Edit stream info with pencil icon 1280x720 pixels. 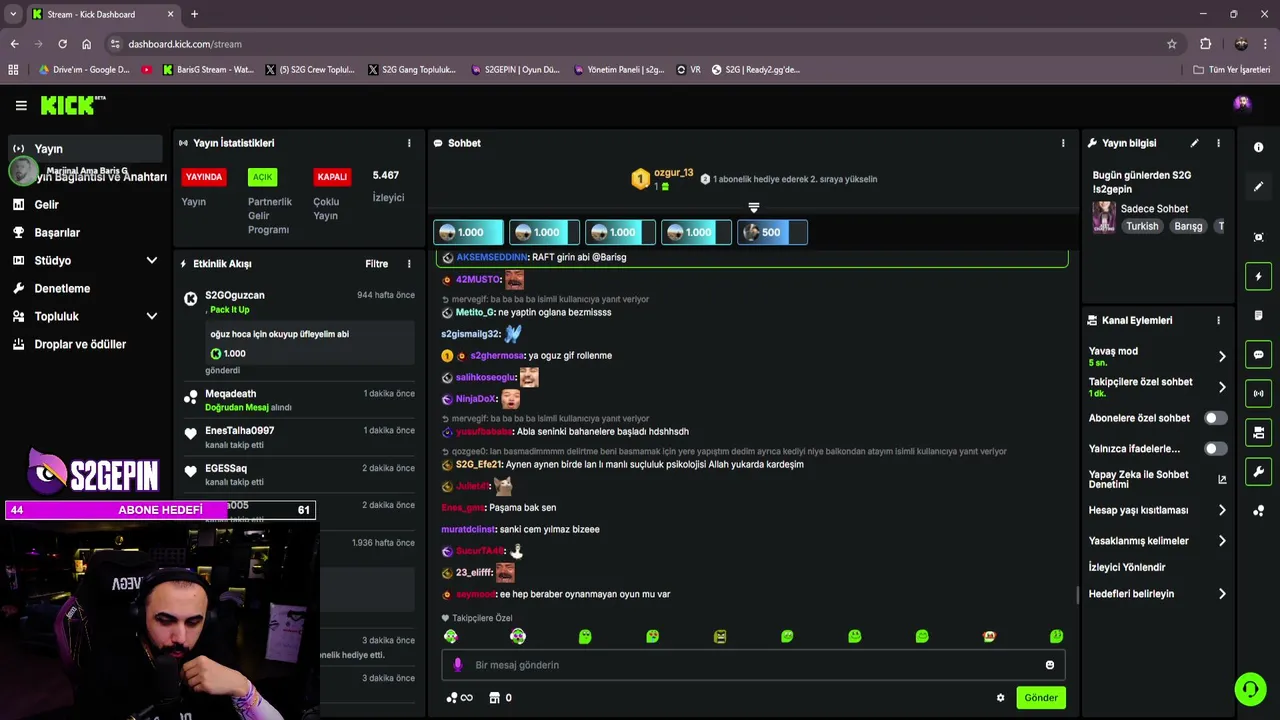coord(1194,143)
